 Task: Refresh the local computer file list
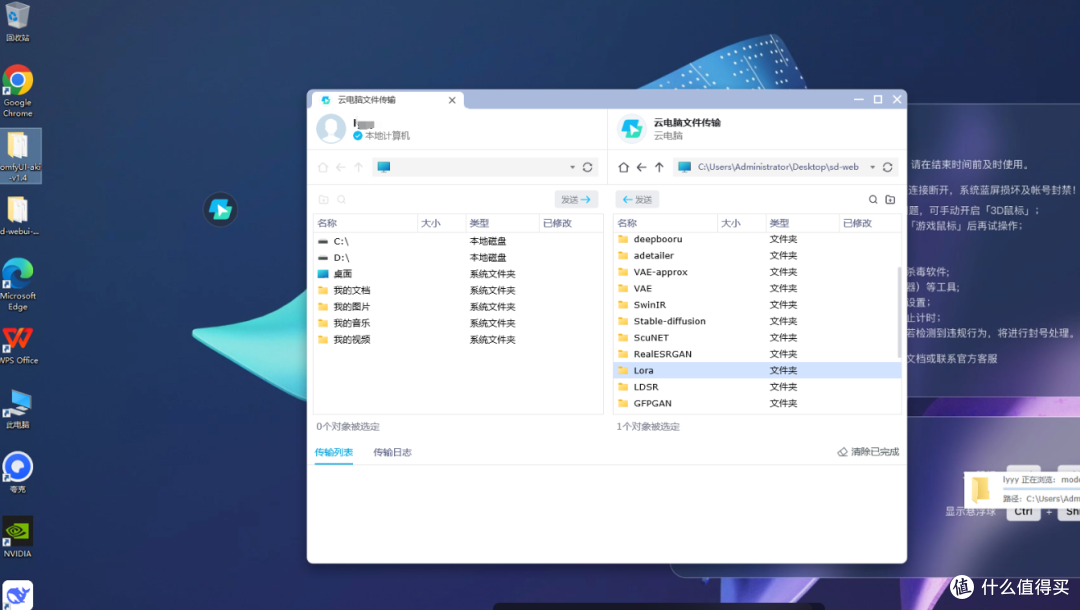pyautogui.click(x=588, y=167)
